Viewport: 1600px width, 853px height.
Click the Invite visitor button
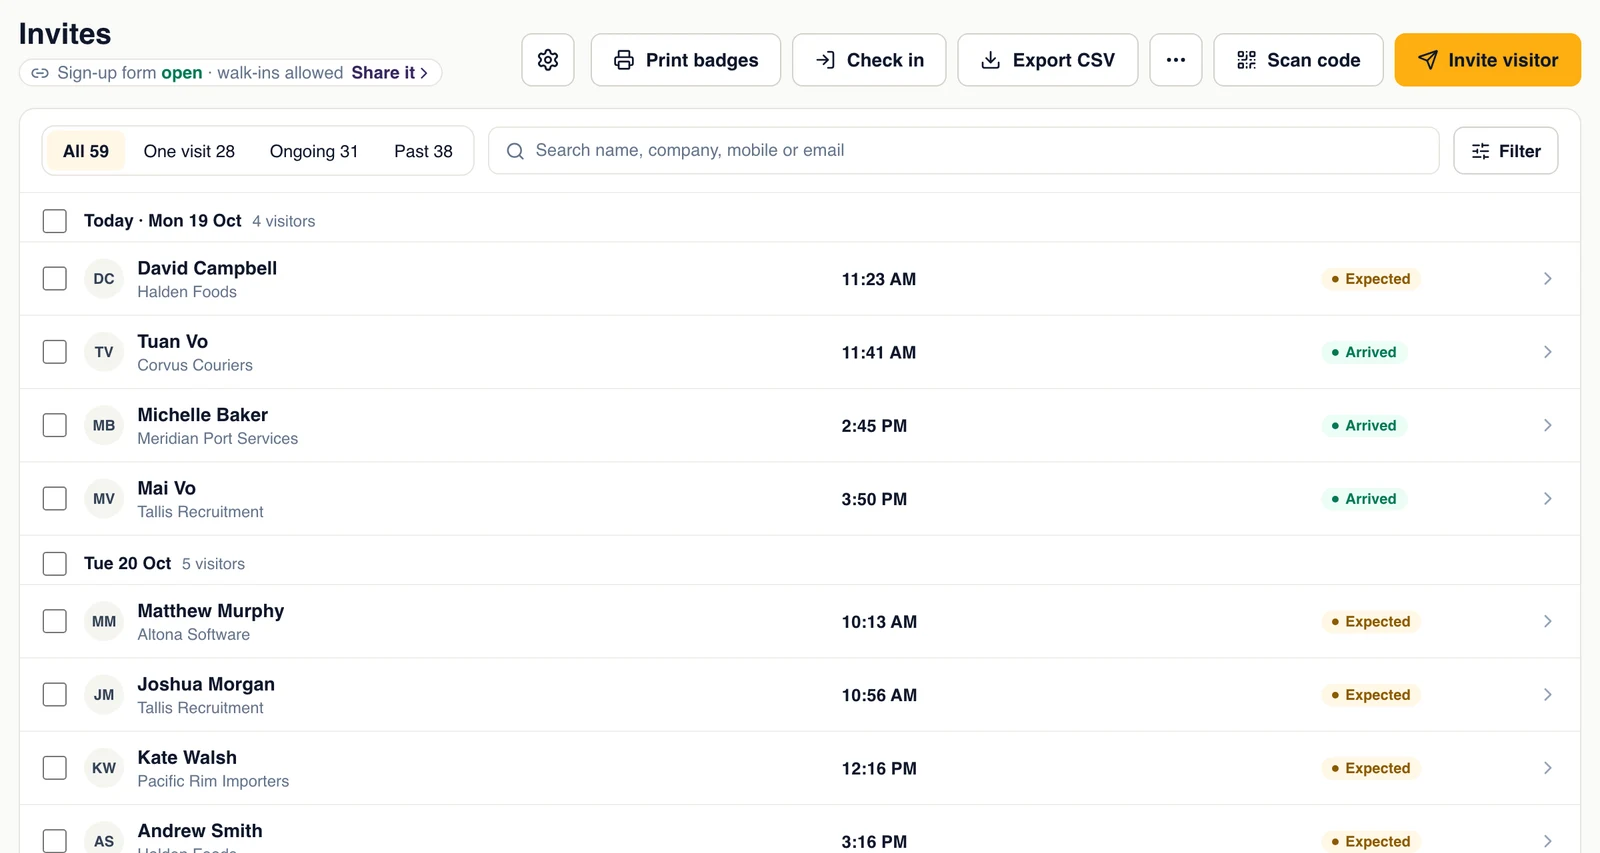coord(1488,60)
